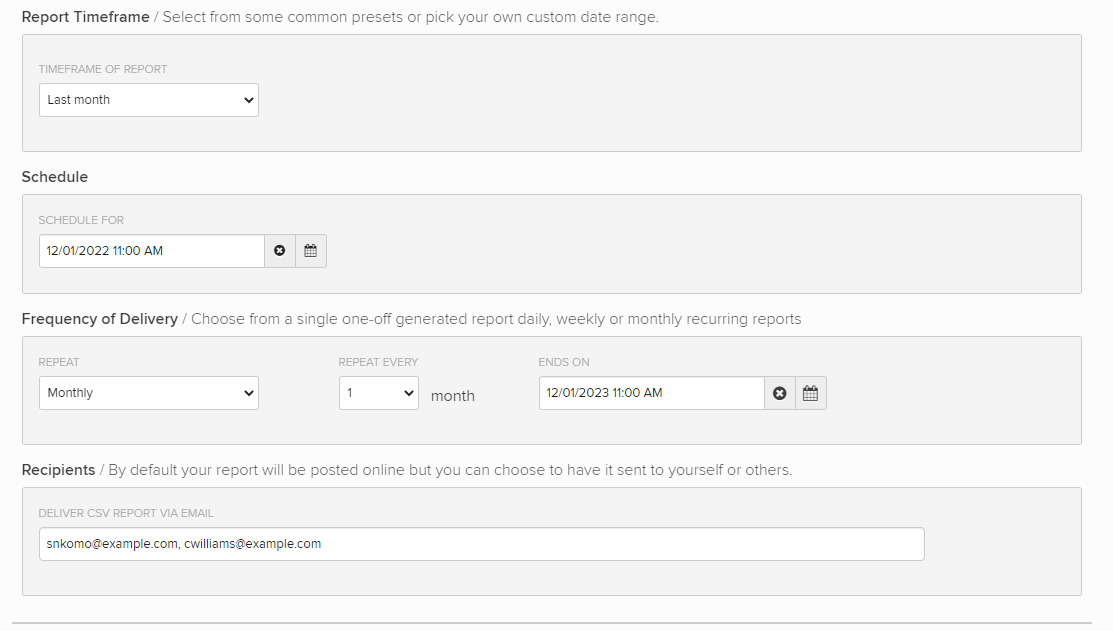
Task: Clear the Schedule For date value
Action: point(280,251)
